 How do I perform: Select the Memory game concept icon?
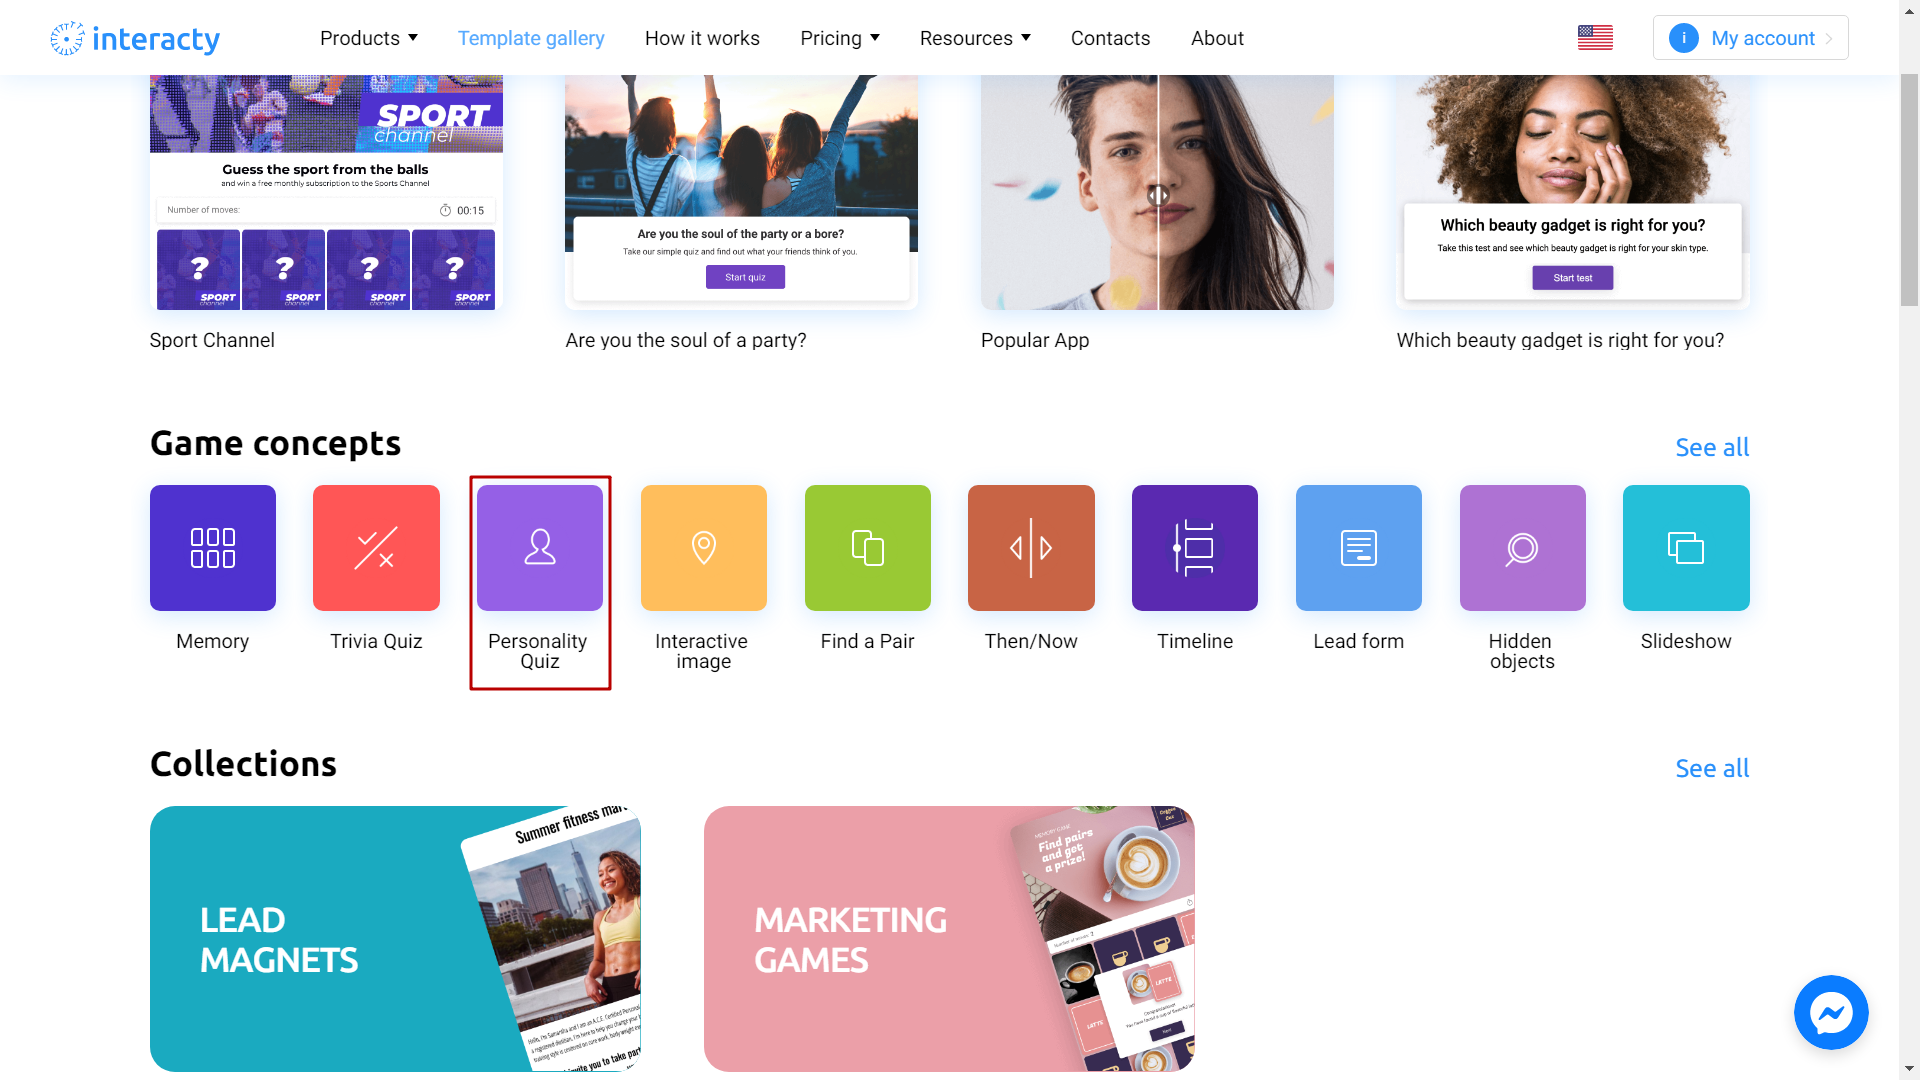coord(212,547)
